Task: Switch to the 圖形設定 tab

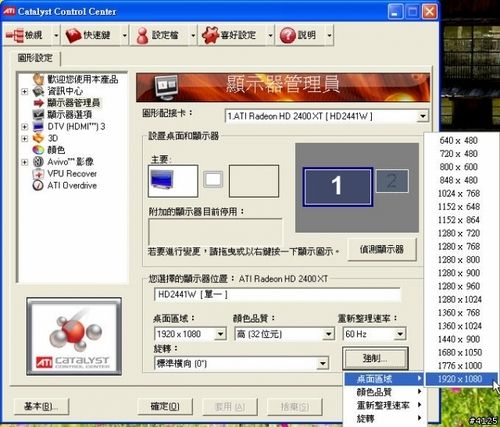Action: click(35, 58)
